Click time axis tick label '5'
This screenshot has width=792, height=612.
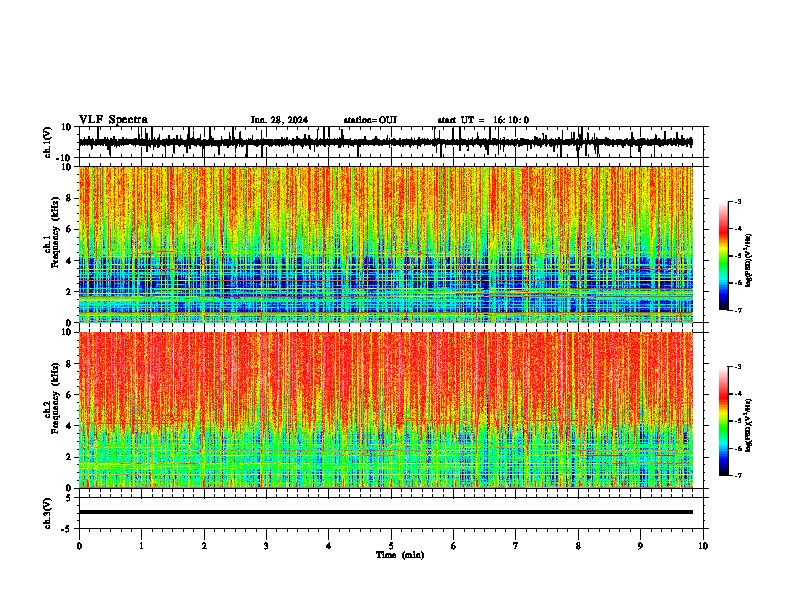(x=391, y=546)
